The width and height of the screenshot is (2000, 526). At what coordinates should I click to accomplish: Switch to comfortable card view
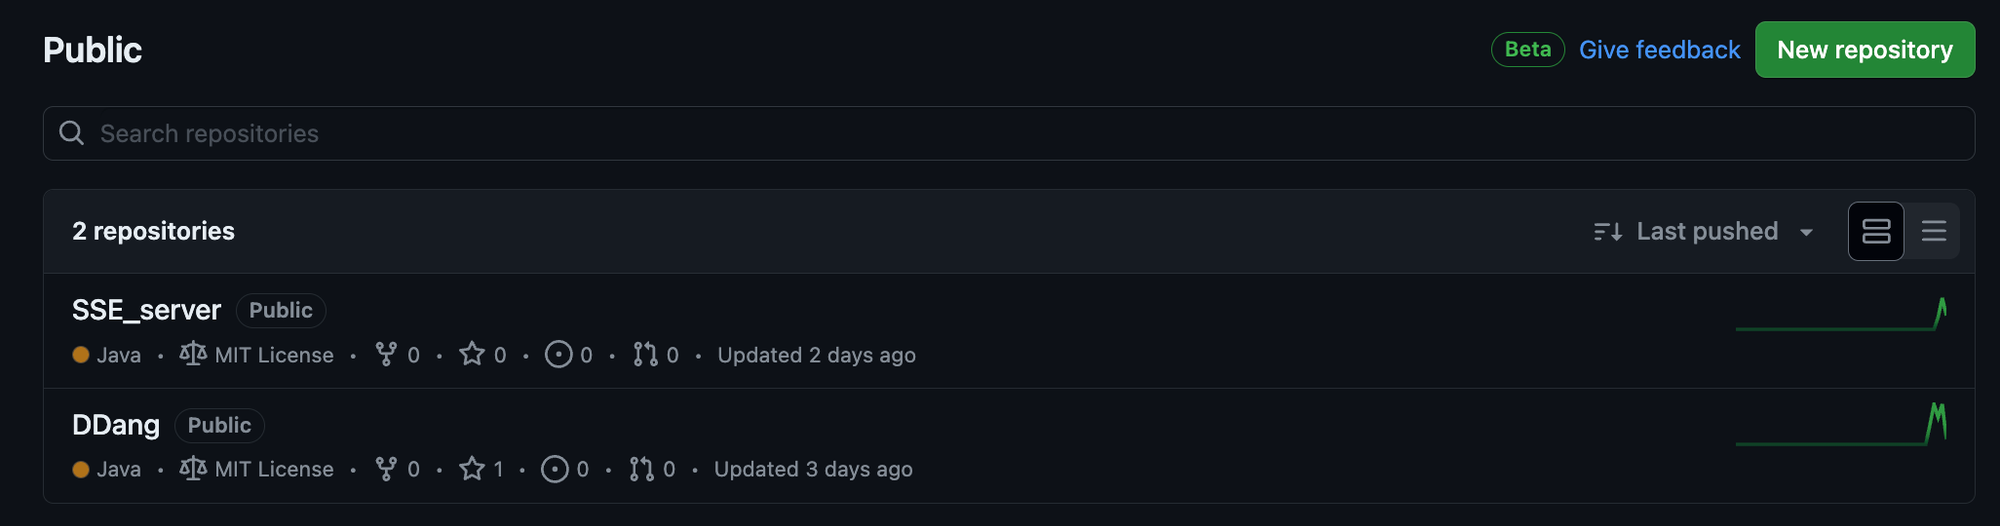pos(1876,231)
